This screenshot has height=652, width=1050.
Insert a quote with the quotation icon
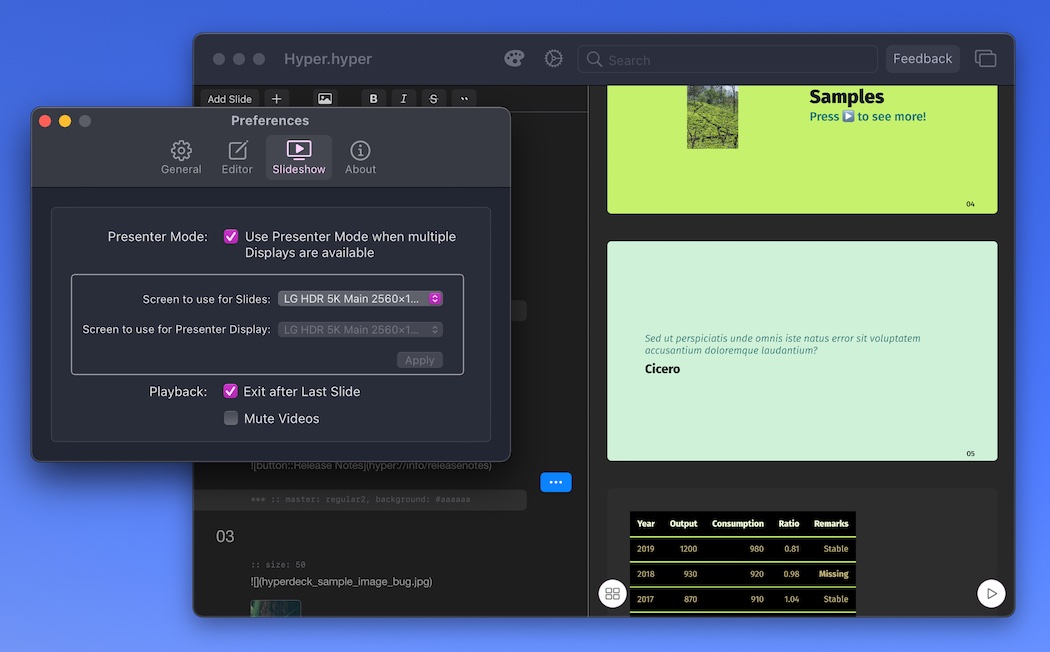pos(464,98)
